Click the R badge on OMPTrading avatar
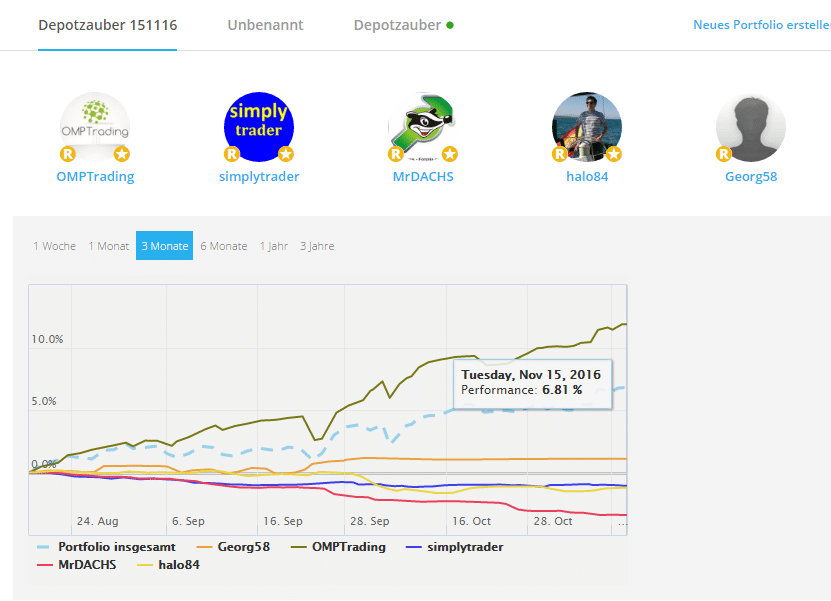Viewport: 831px width, 601px height. (x=68, y=154)
